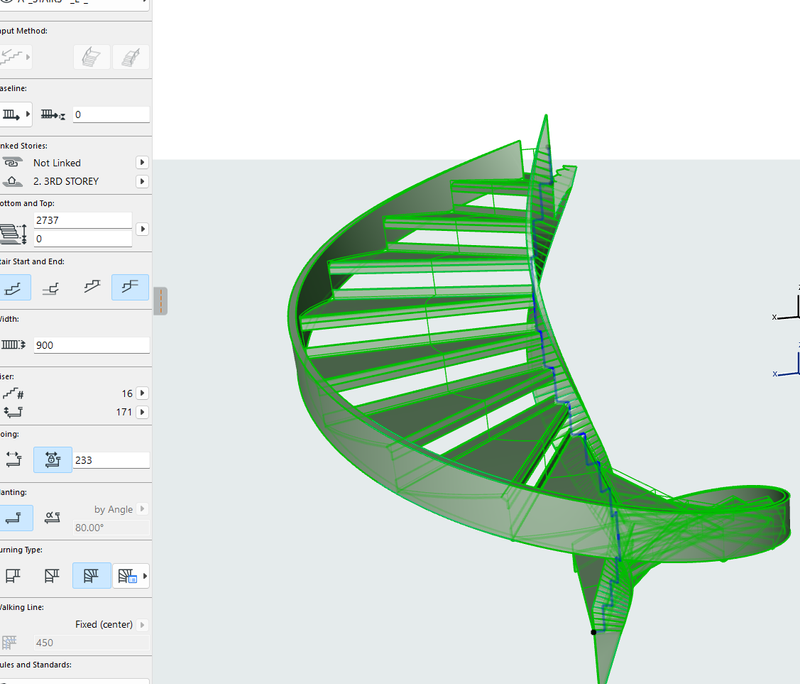
Task: Click the riser height icon
Action: coord(13,412)
